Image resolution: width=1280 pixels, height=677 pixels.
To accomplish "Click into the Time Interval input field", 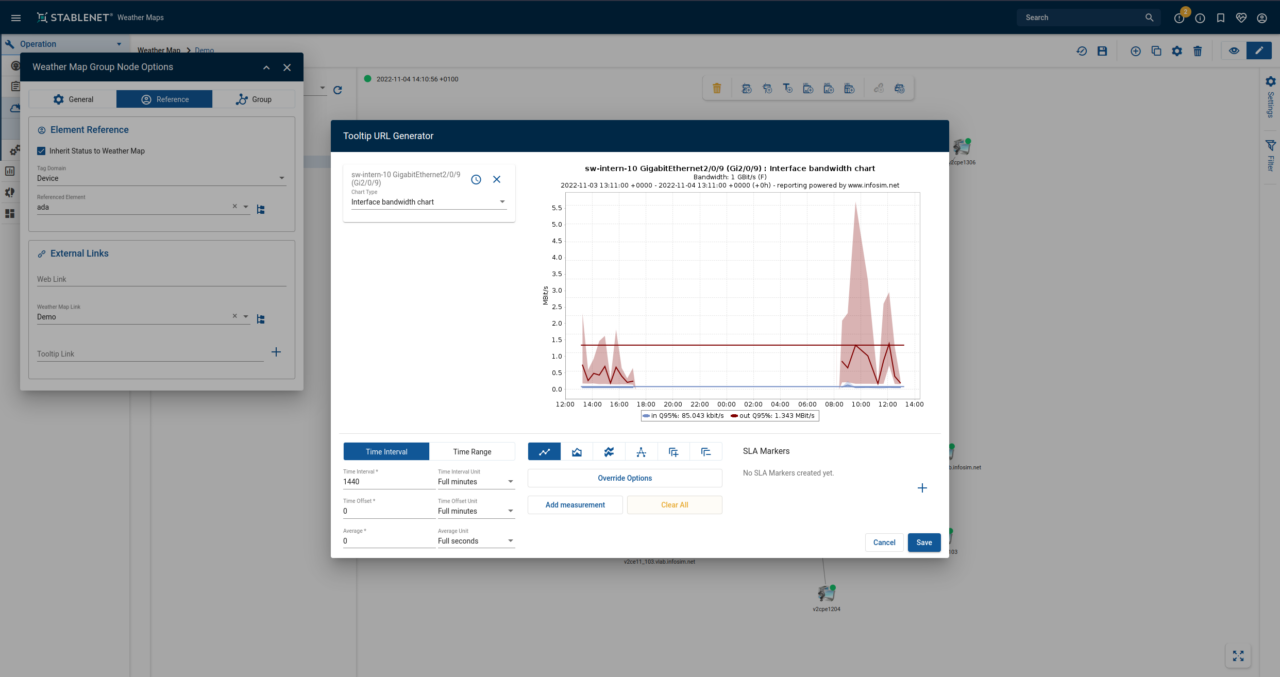I will pyautogui.click(x=388, y=482).
